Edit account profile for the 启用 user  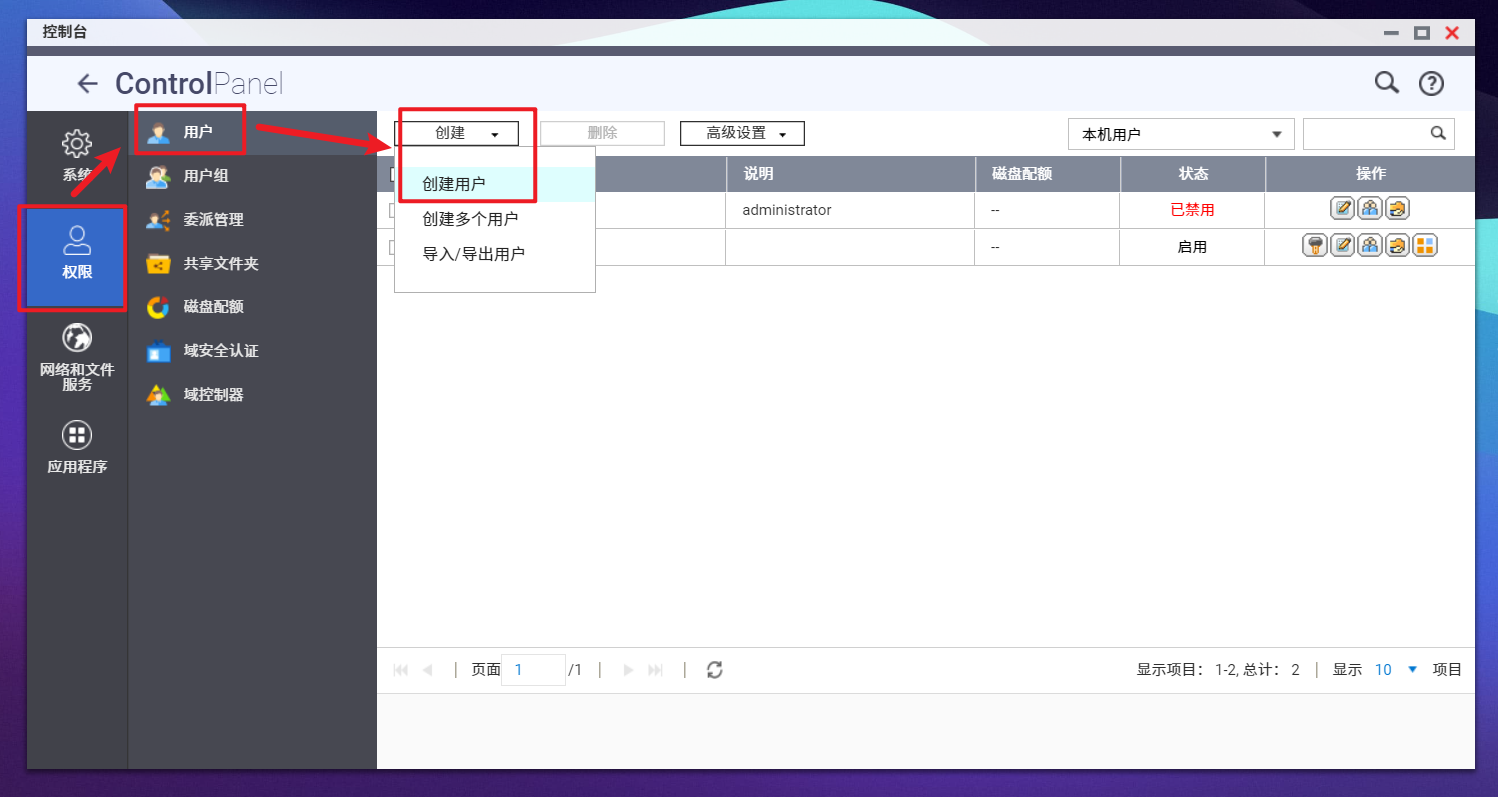pos(1342,246)
